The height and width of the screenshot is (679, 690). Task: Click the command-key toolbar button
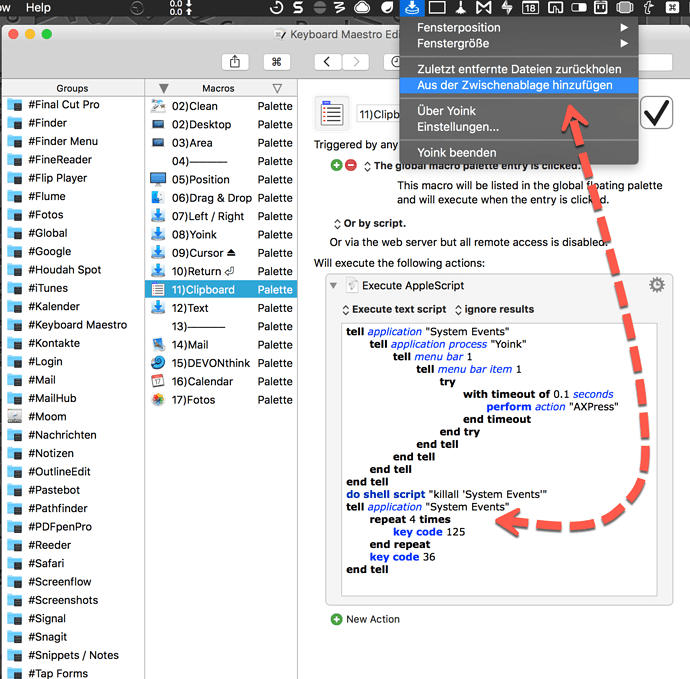coord(276,62)
